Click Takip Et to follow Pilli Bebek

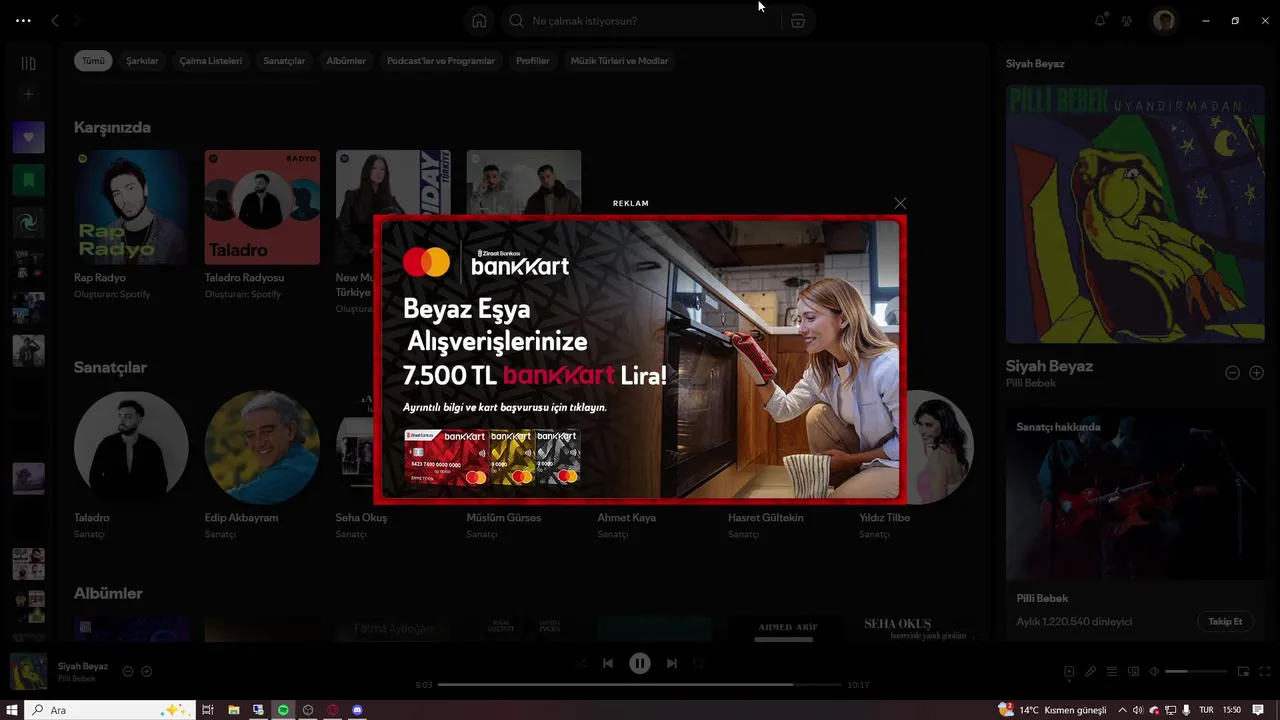tap(1225, 622)
